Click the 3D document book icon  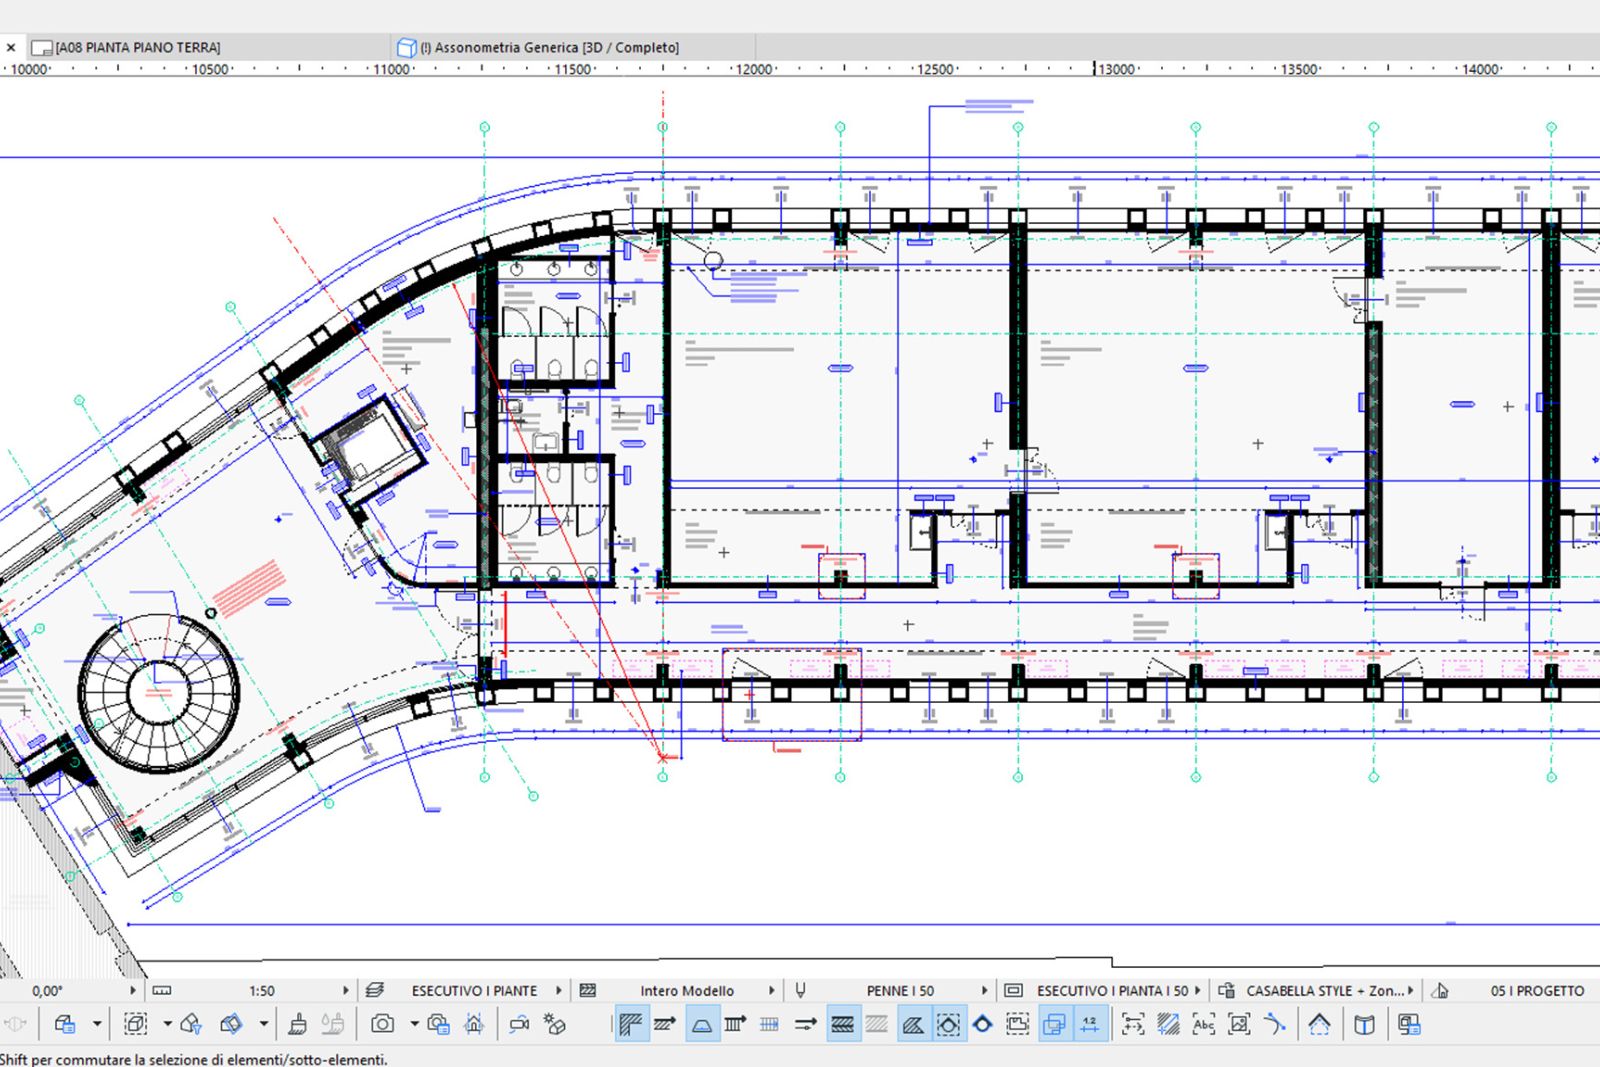tap(1365, 1024)
